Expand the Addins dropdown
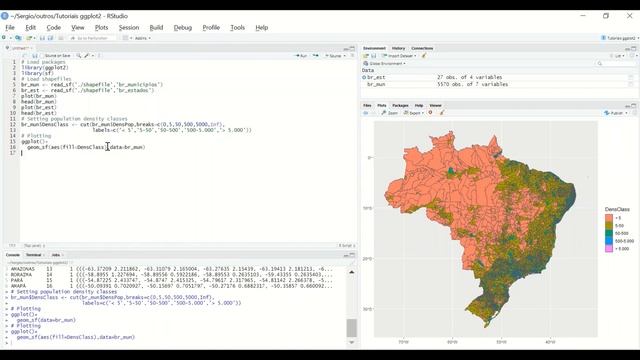Screen dimensions: 640x360 (x=143, y=38)
